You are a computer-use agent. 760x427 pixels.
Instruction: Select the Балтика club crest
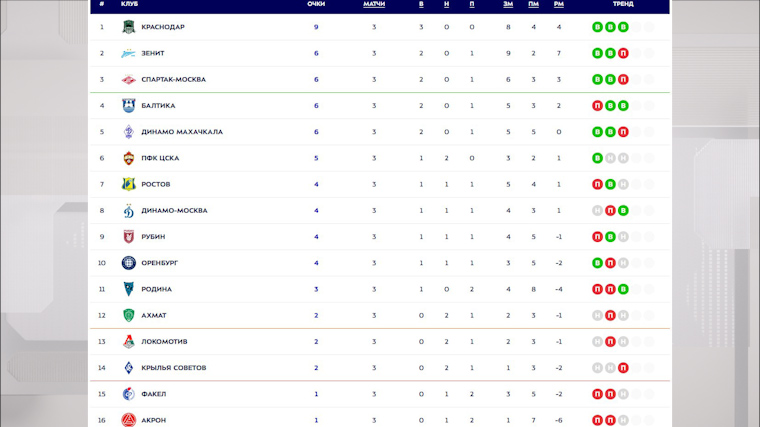click(128, 106)
